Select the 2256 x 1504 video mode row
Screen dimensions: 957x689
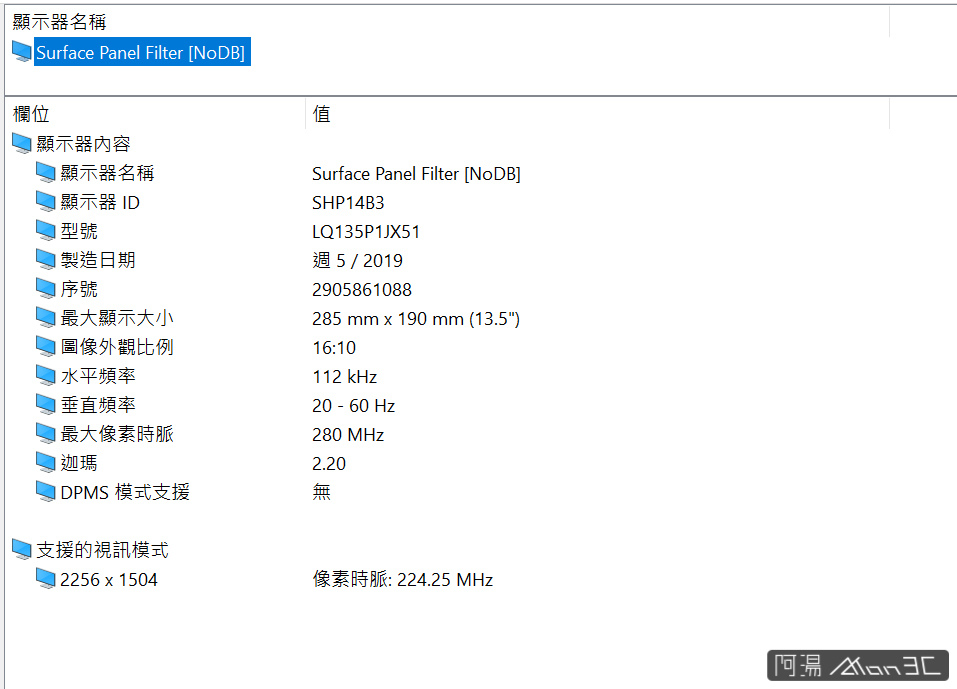[x=109, y=579]
